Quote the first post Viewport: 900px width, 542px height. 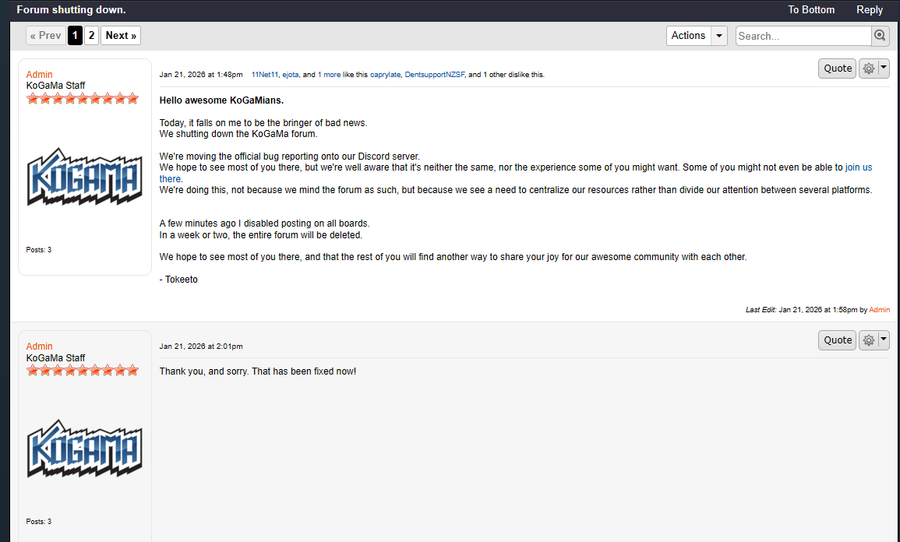click(x=837, y=69)
